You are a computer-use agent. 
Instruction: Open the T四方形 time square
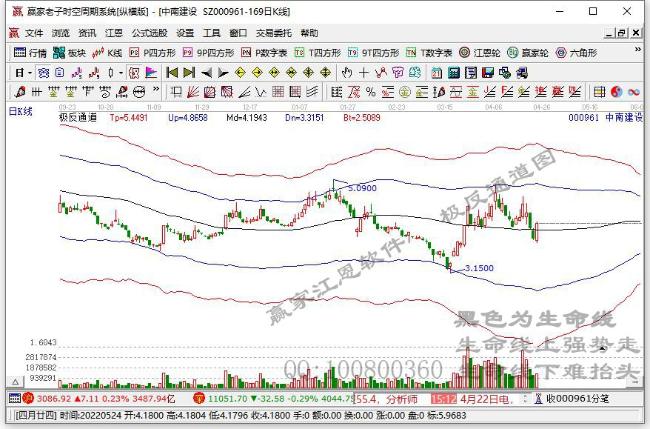(x=318, y=53)
